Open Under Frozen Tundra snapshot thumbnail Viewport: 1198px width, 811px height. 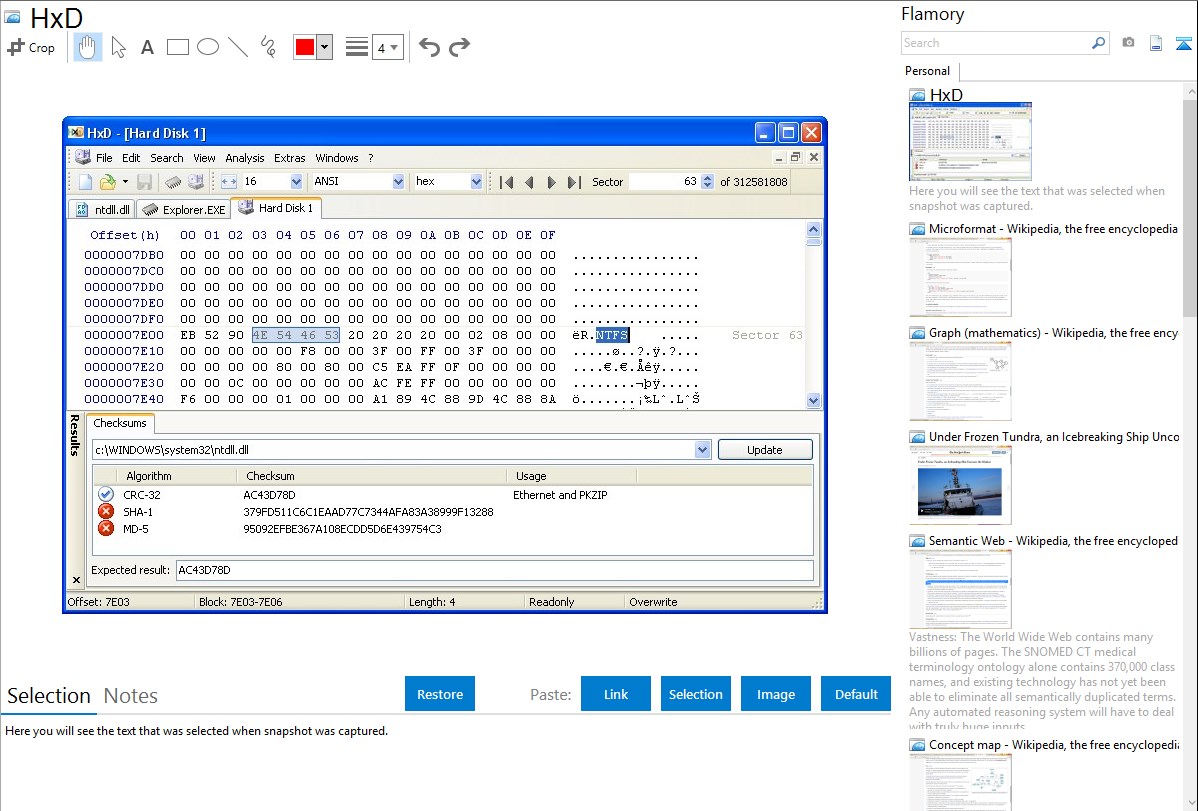(x=960, y=485)
